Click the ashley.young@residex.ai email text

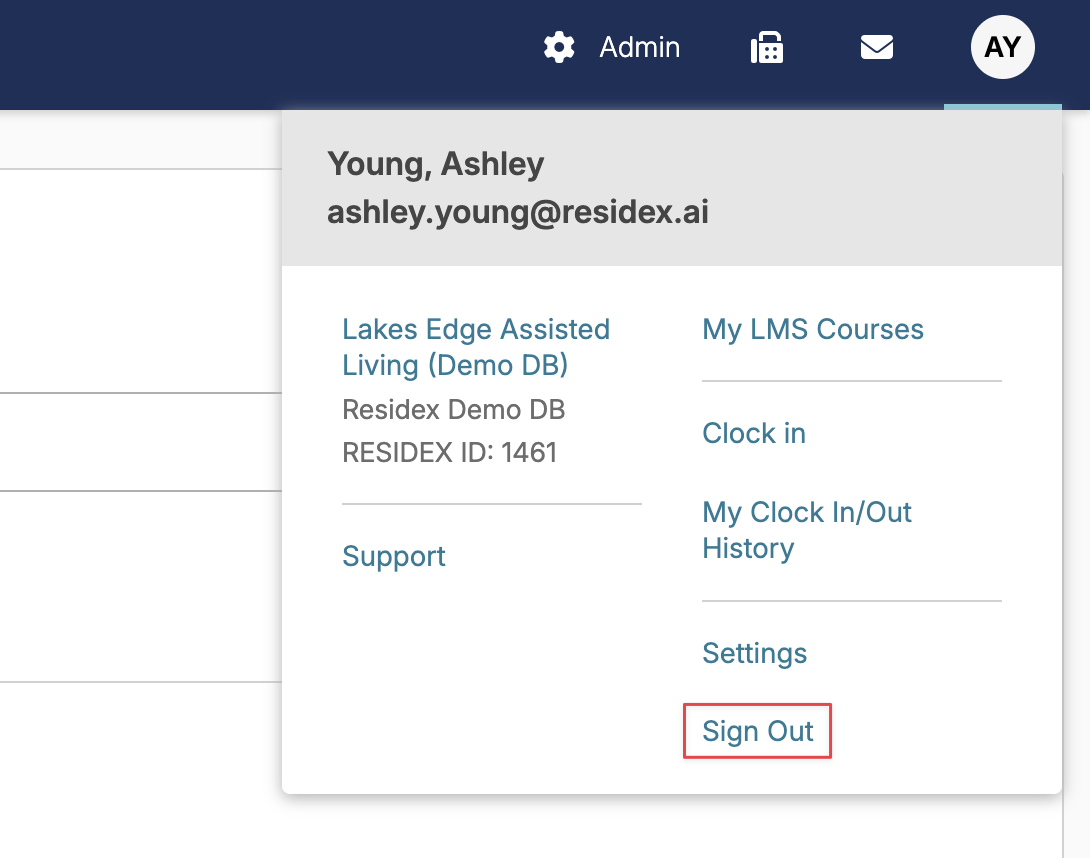coord(518,212)
